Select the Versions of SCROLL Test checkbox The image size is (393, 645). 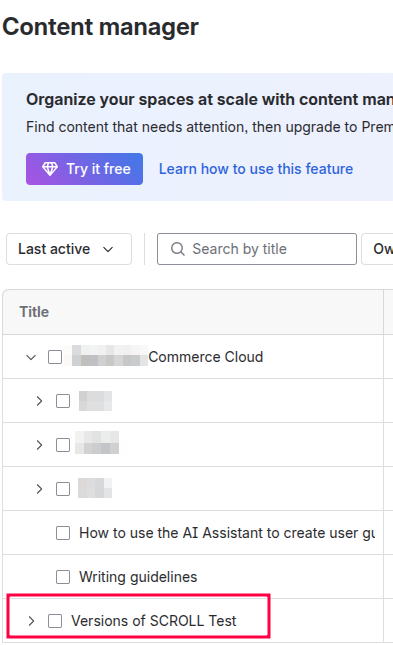point(55,621)
